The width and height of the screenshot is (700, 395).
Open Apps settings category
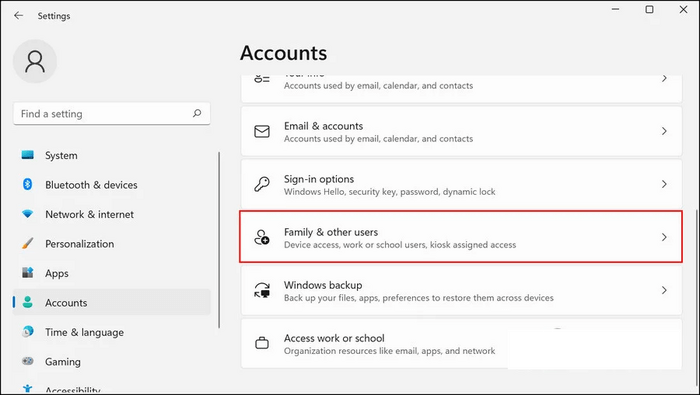click(112, 273)
